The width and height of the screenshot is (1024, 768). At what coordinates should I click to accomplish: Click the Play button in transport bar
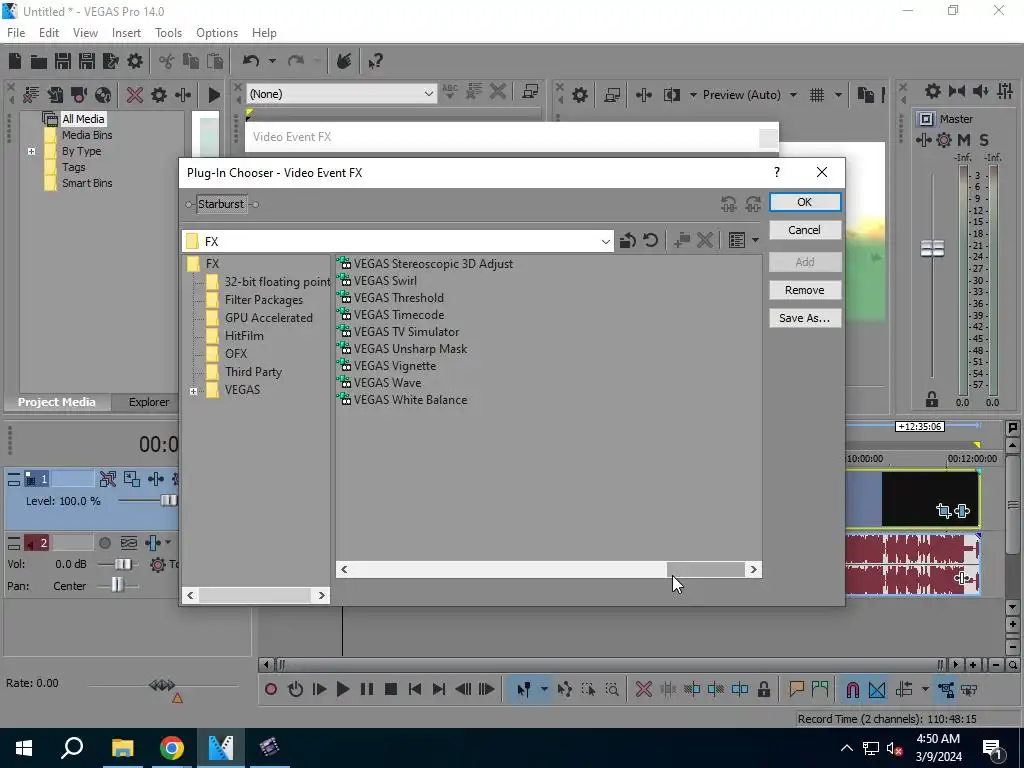pos(342,689)
